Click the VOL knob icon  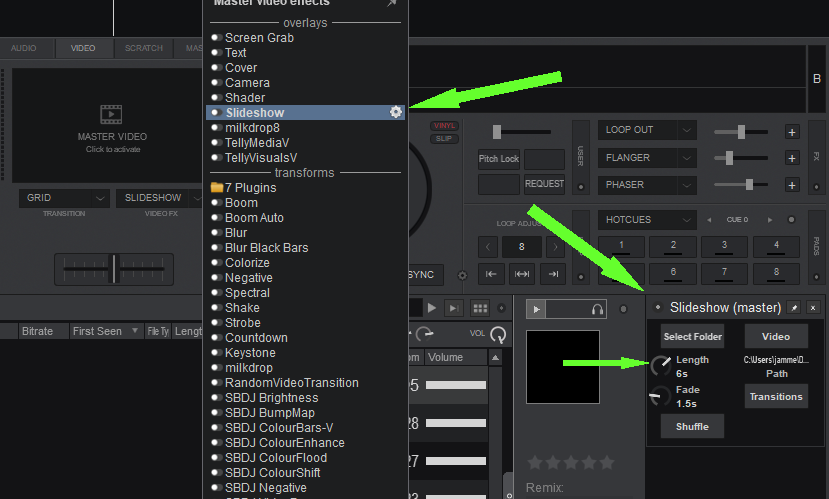point(498,334)
